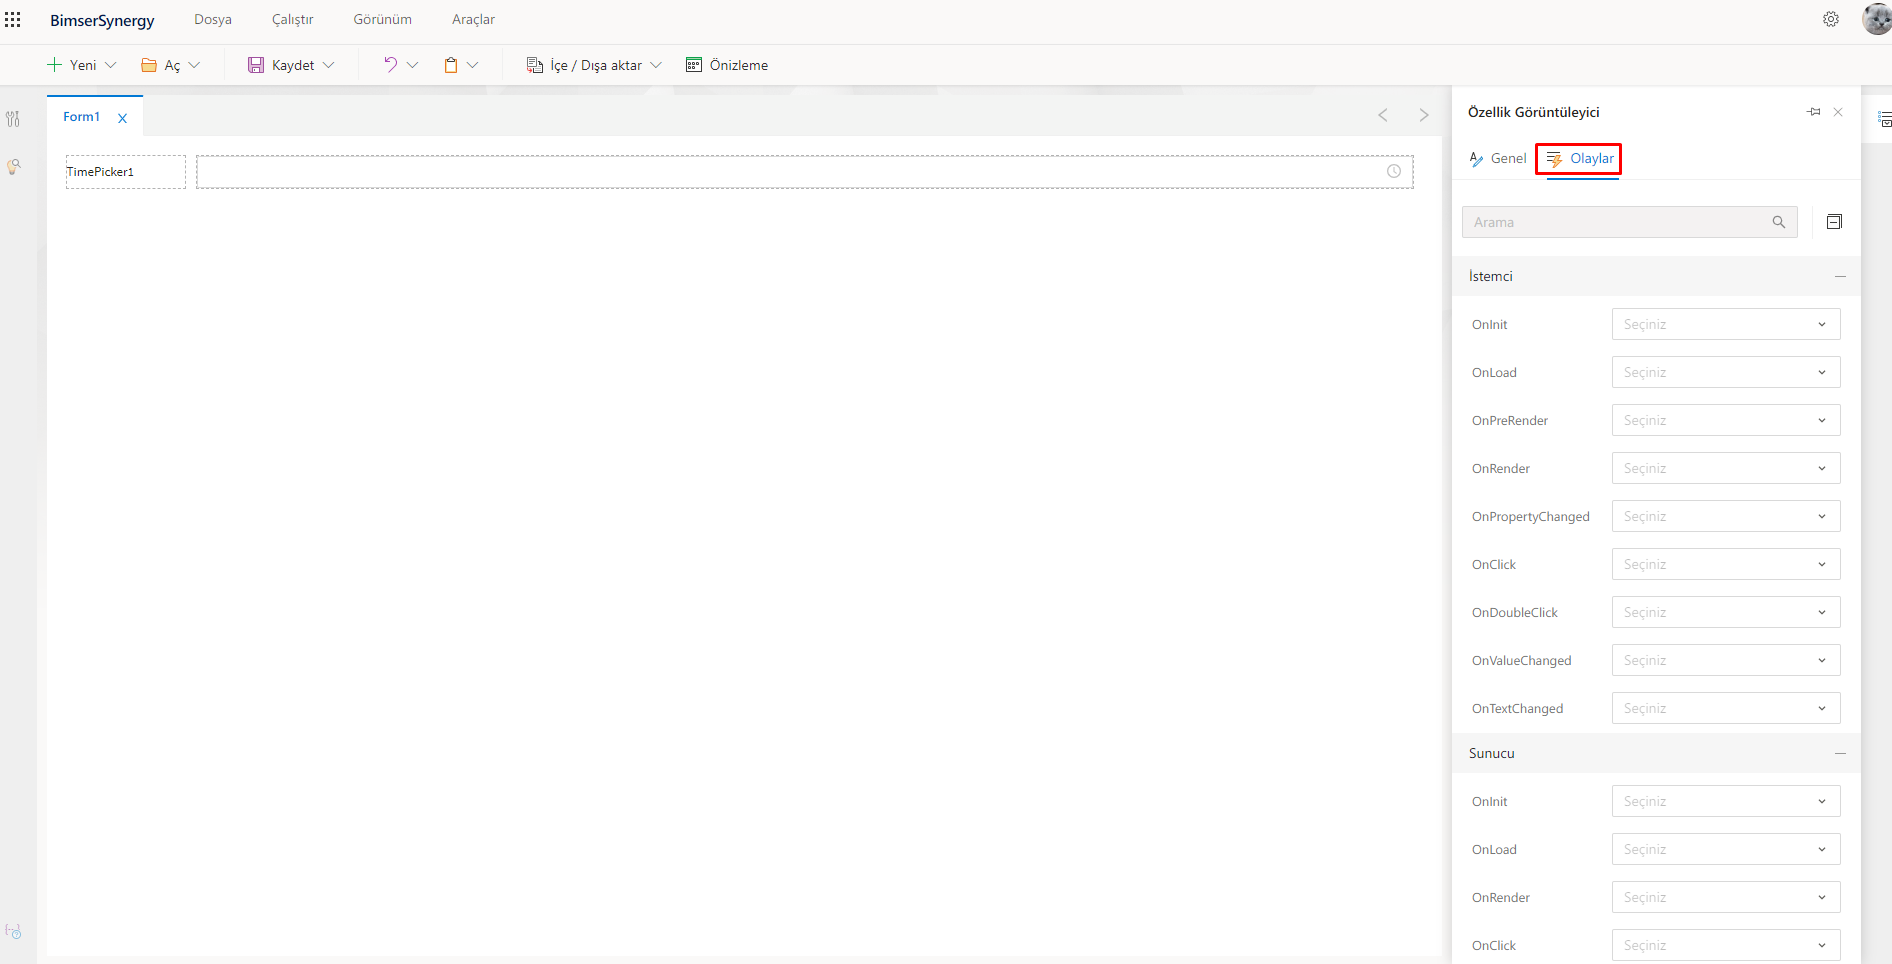Collapse the İstemci section
This screenshot has width=1892, height=964.
coord(1840,276)
